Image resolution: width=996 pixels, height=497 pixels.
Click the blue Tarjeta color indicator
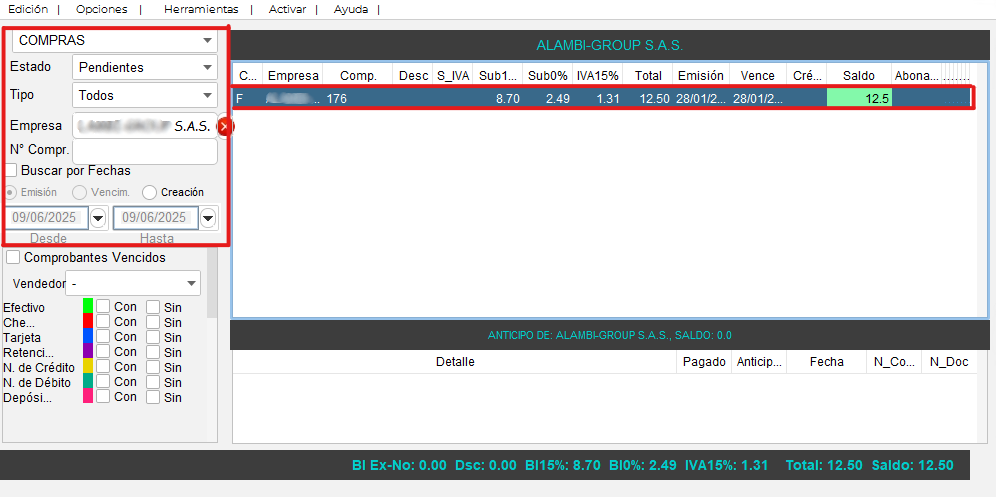[88, 337]
